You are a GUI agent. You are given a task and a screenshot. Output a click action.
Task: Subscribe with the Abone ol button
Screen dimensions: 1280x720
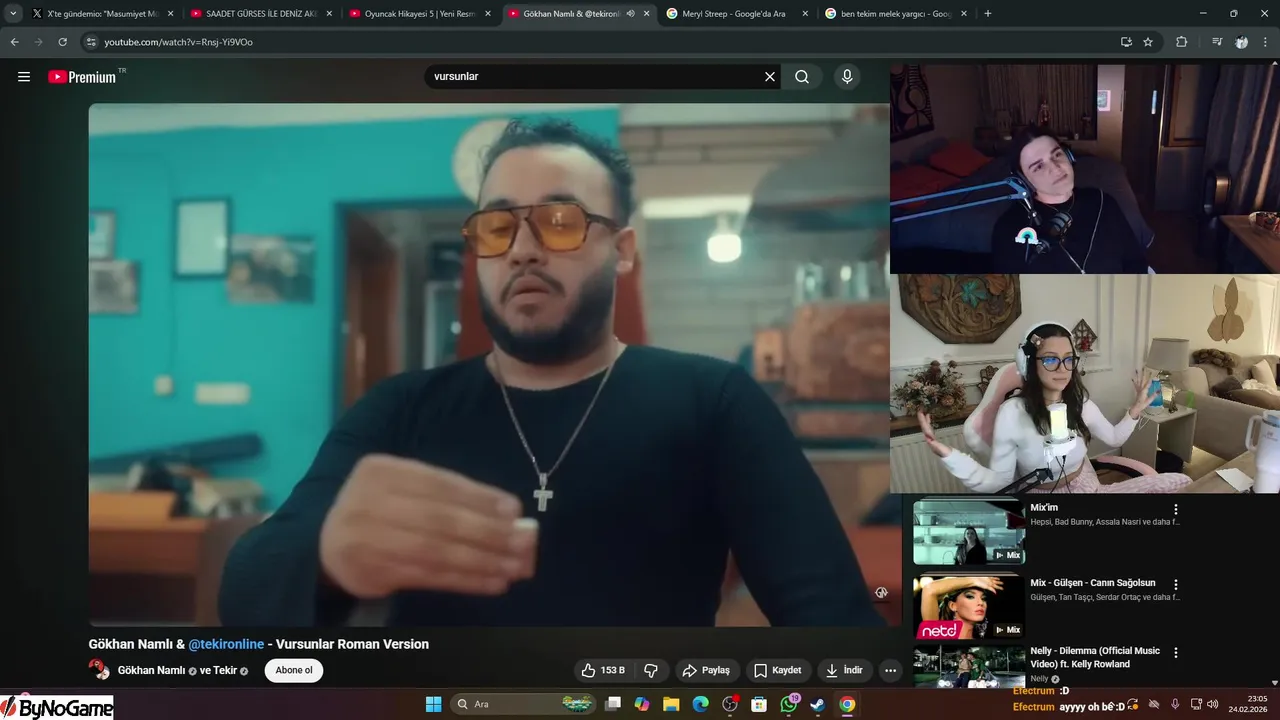[x=294, y=670]
